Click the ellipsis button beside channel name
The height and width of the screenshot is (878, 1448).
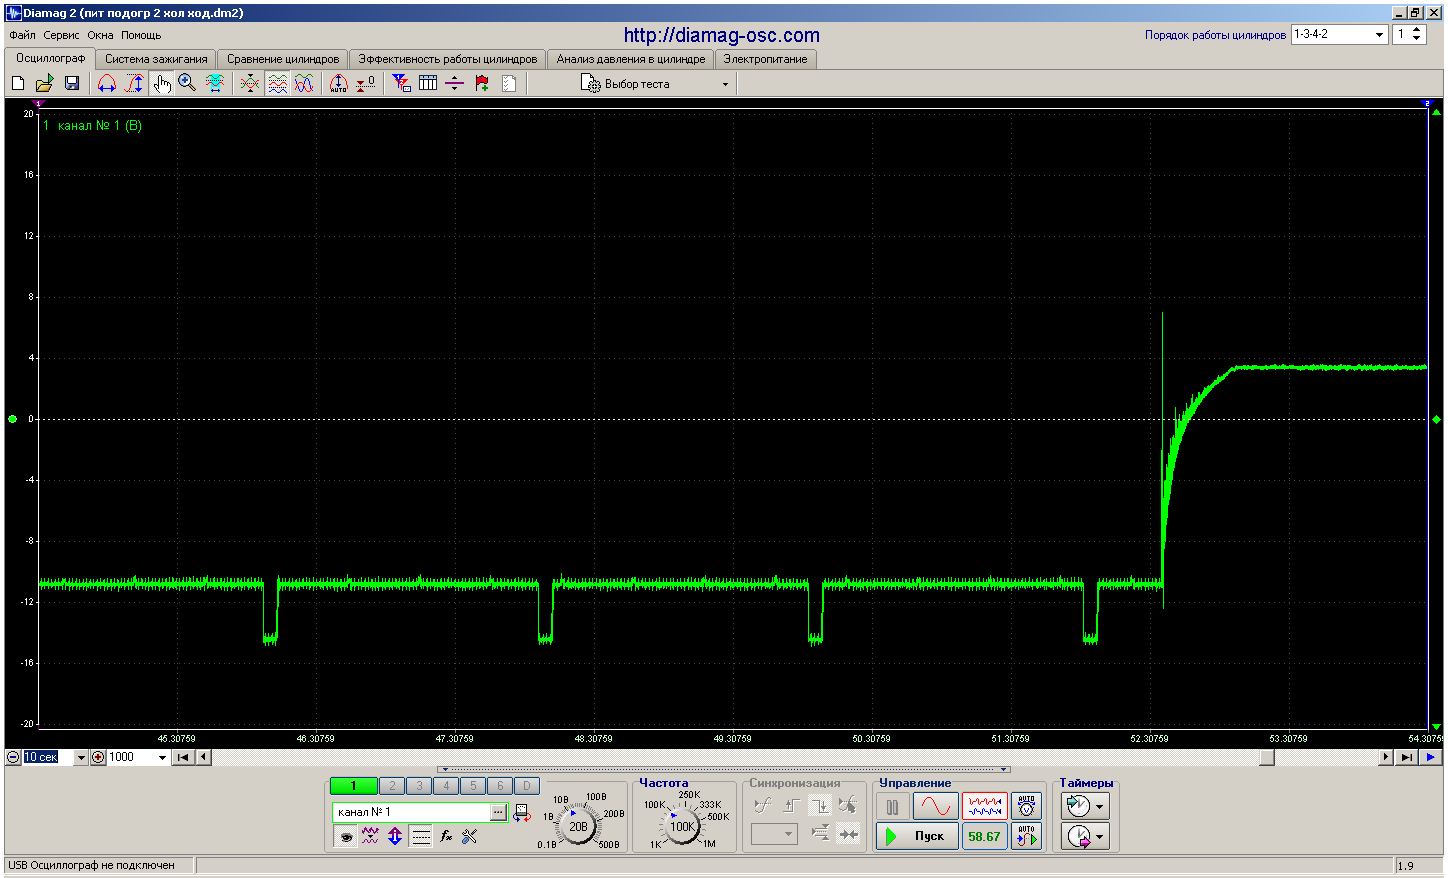click(498, 812)
